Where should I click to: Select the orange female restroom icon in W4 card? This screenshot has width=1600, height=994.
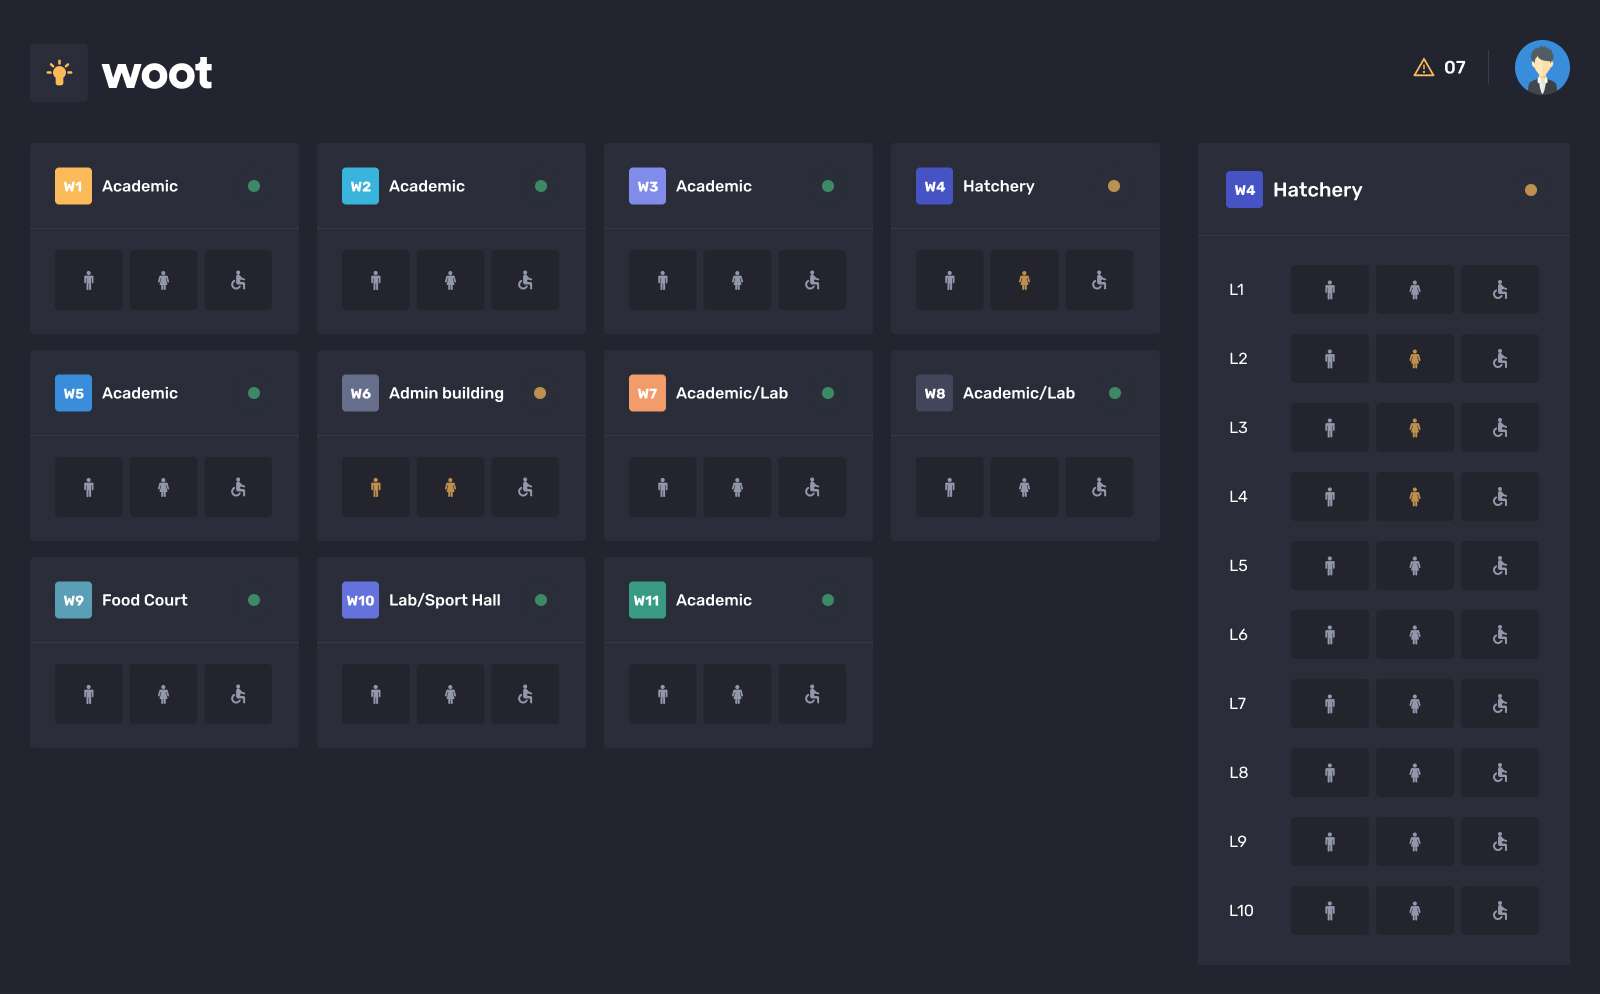1024,280
